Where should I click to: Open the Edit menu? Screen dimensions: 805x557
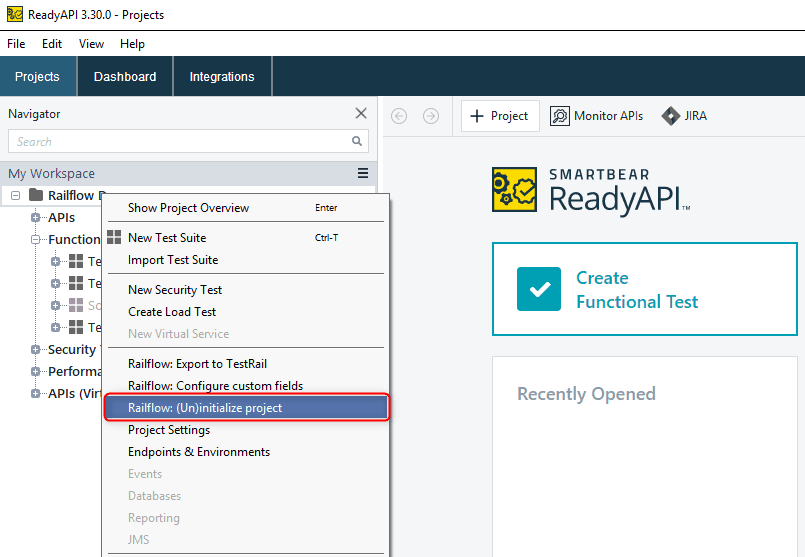click(x=52, y=44)
